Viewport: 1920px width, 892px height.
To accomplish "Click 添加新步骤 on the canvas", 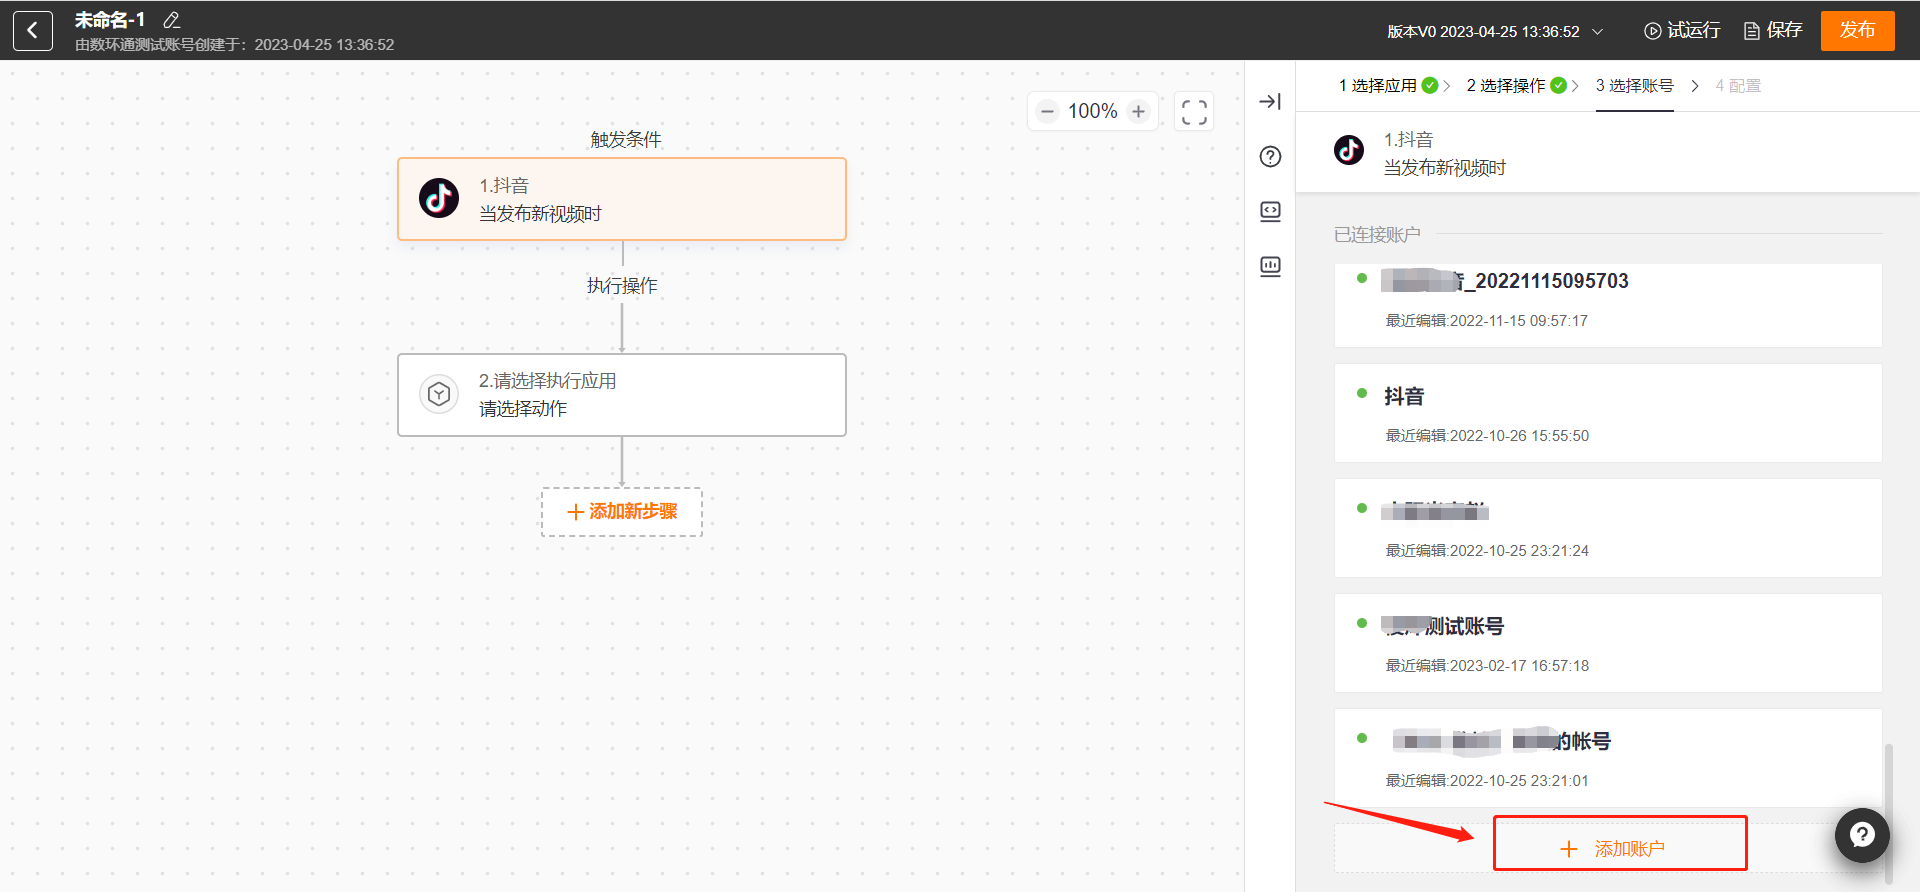I will pos(622,512).
